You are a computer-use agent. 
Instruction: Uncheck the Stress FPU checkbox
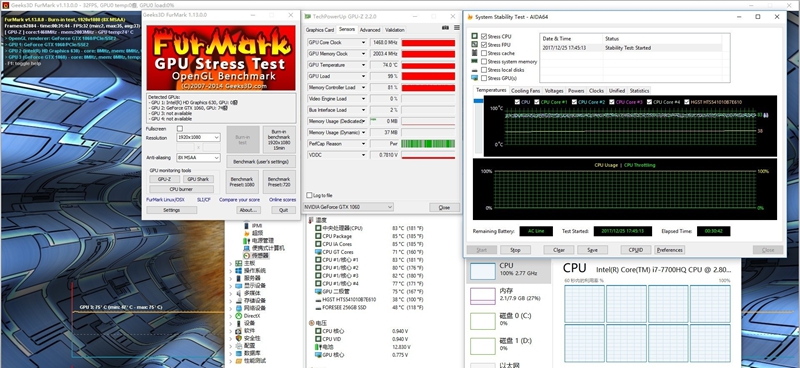484,45
